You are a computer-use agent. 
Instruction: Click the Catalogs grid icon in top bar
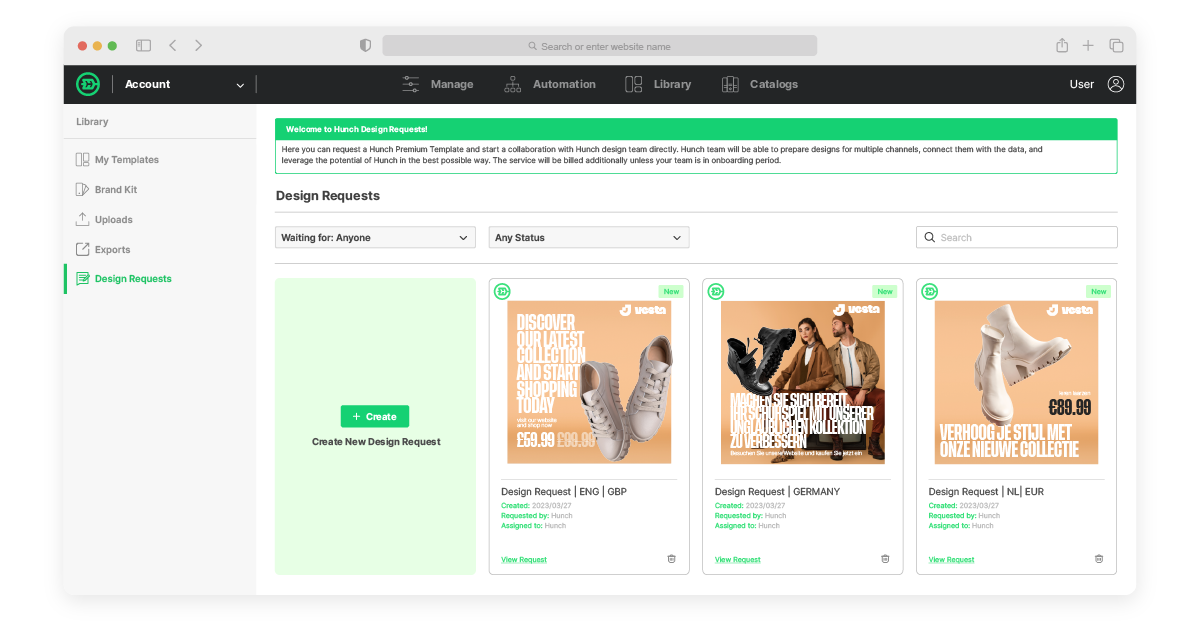729,84
